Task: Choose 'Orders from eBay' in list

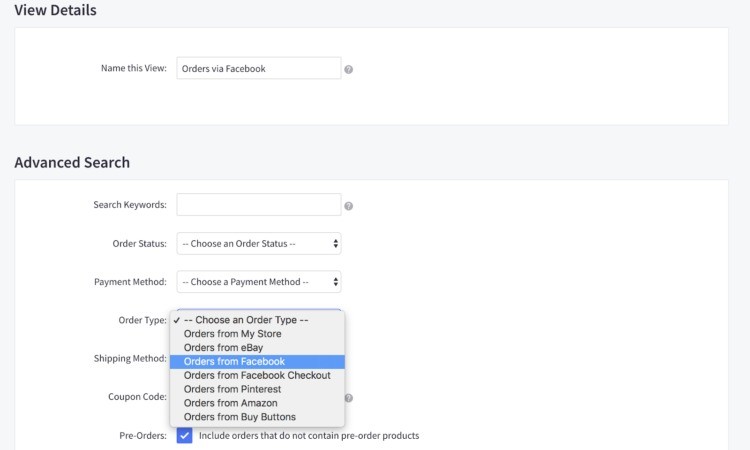Action: [223, 348]
